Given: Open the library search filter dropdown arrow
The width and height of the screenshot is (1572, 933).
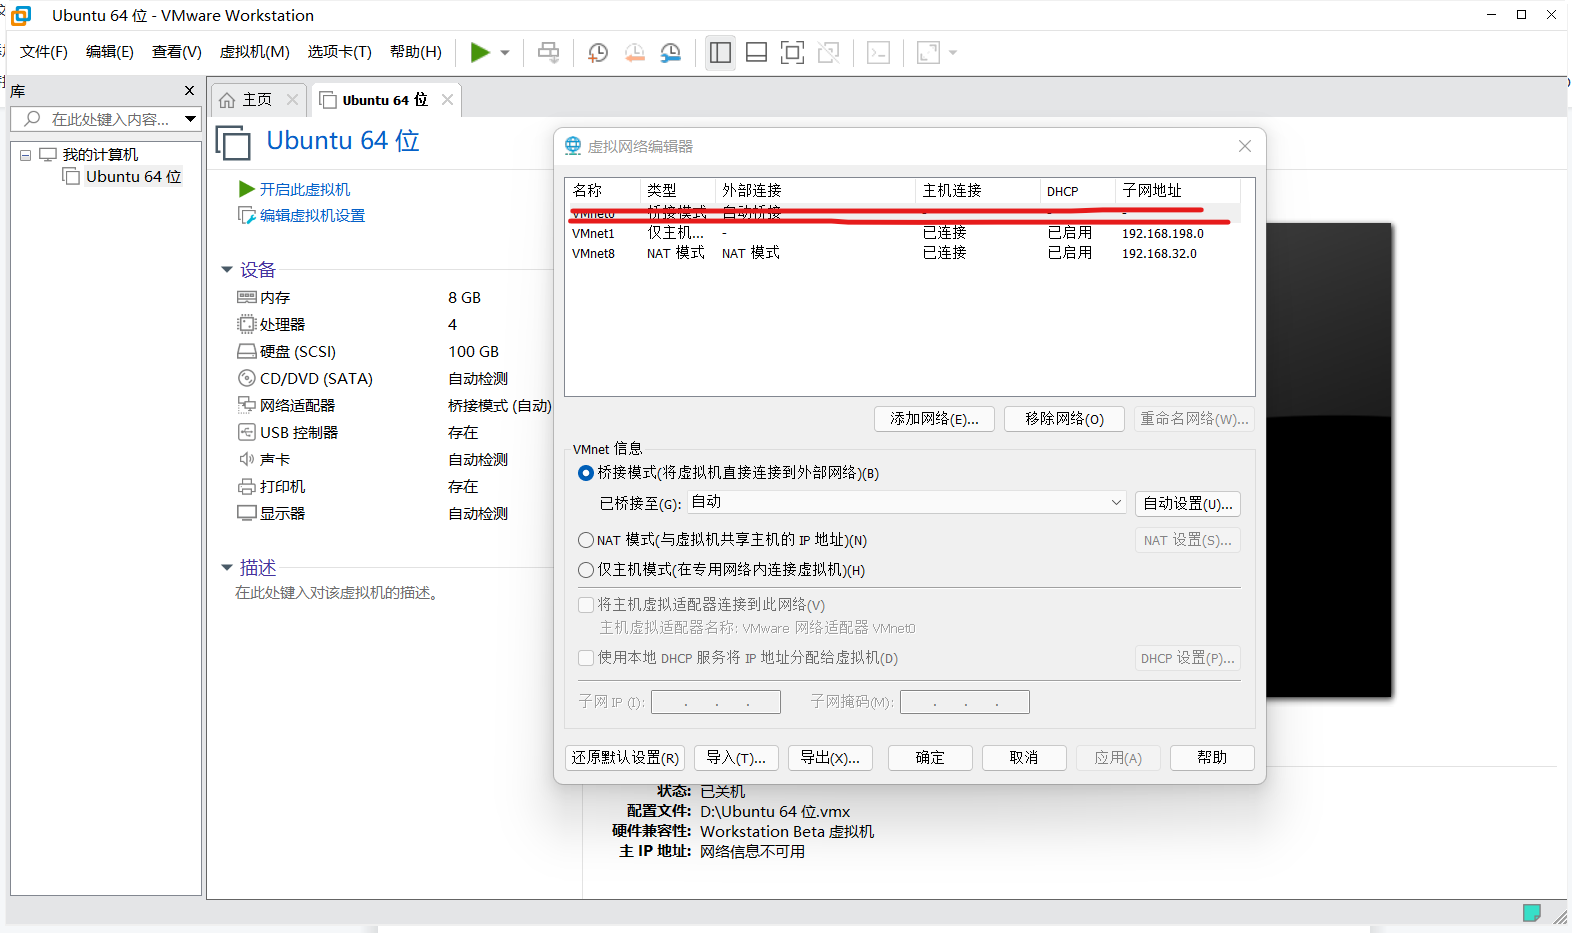Looking at the screenshot, I should tap(190, 119).
